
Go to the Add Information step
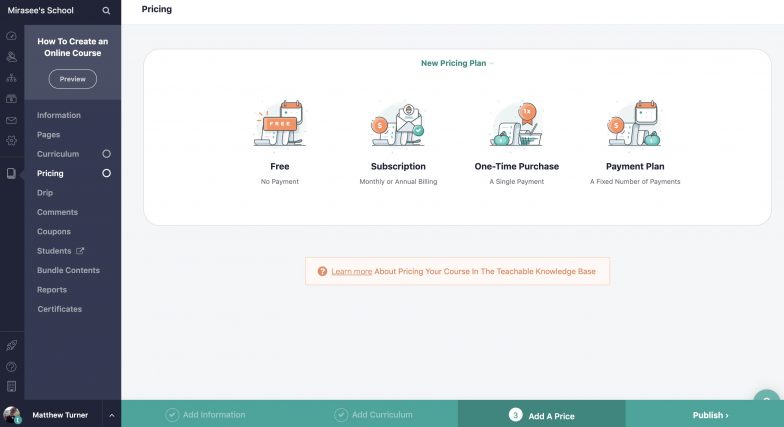click(206, 414)
